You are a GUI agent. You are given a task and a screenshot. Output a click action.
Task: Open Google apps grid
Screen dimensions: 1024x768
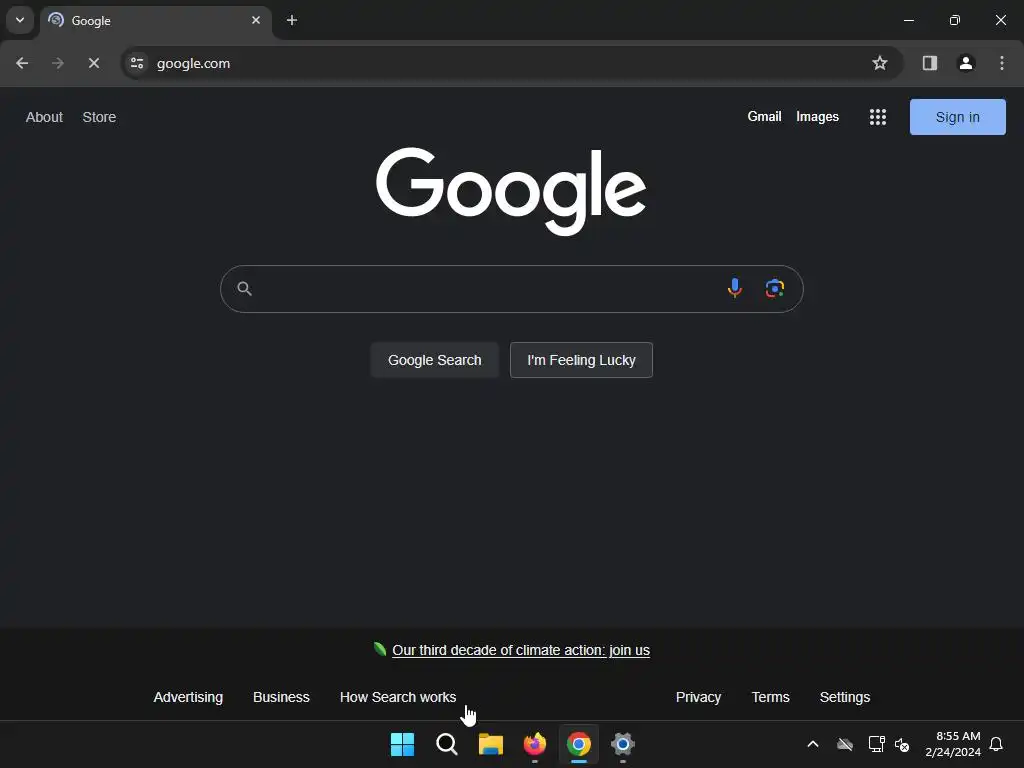(x=878, y=117)
